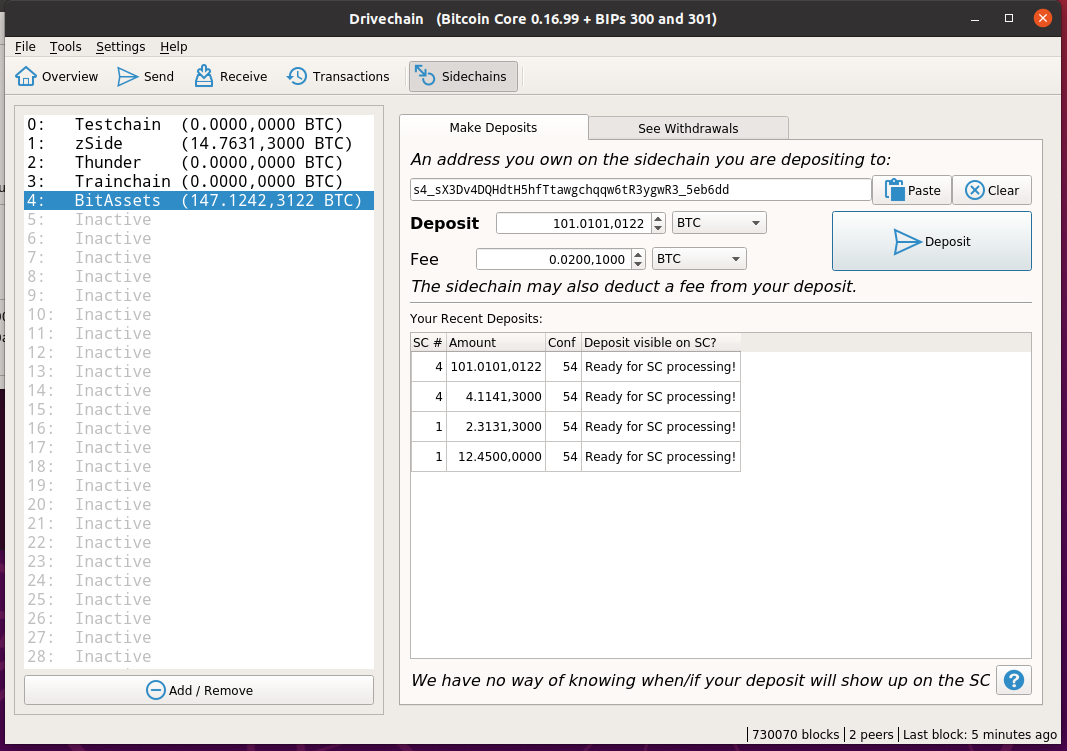Decrease the Deposit amount with the down arrow
The width and height of the screenshot is (1067, 751).
tap(659, 228)
